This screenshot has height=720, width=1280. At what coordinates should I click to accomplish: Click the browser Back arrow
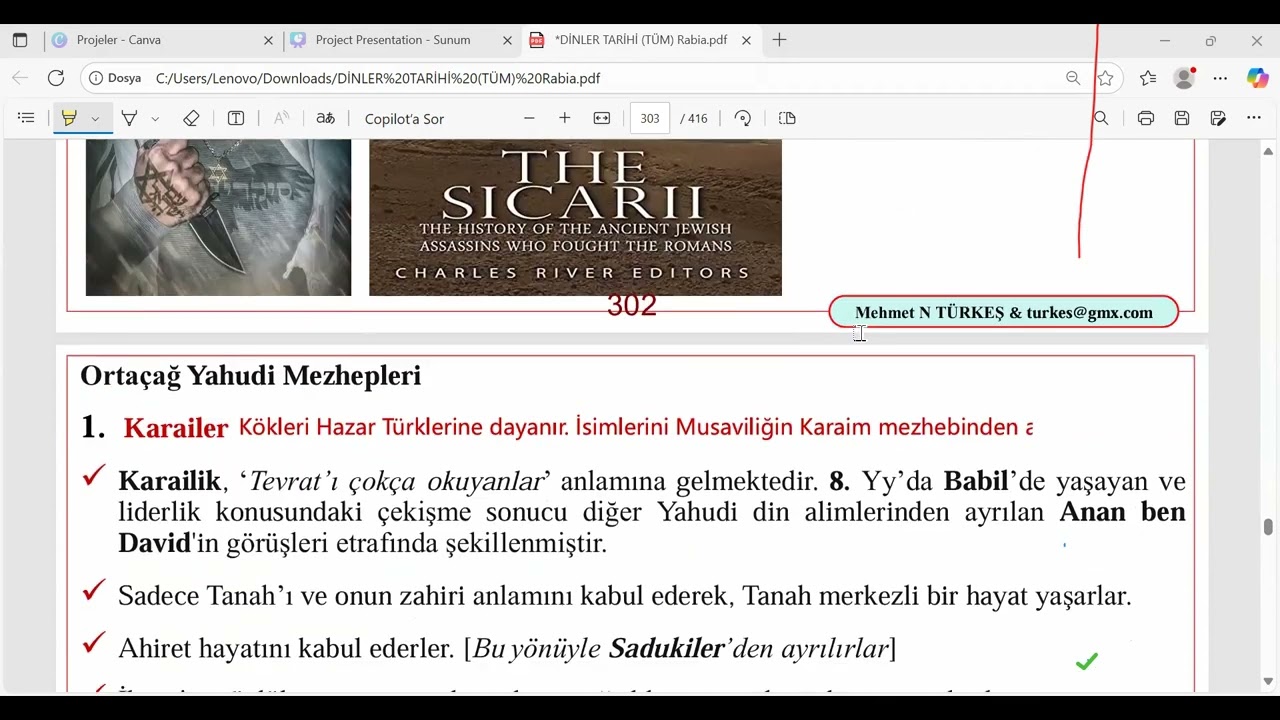(20, 78)
